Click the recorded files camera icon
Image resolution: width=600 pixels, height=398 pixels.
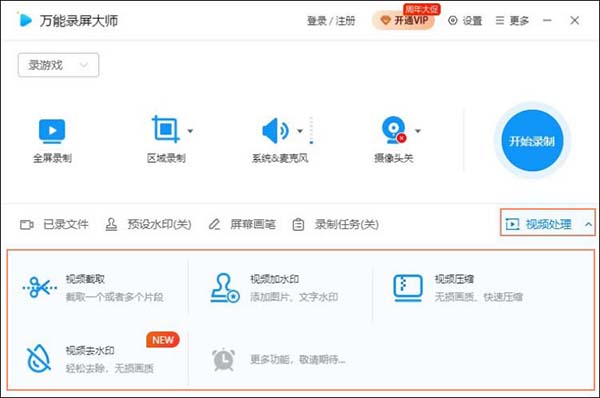pos(27,225)
